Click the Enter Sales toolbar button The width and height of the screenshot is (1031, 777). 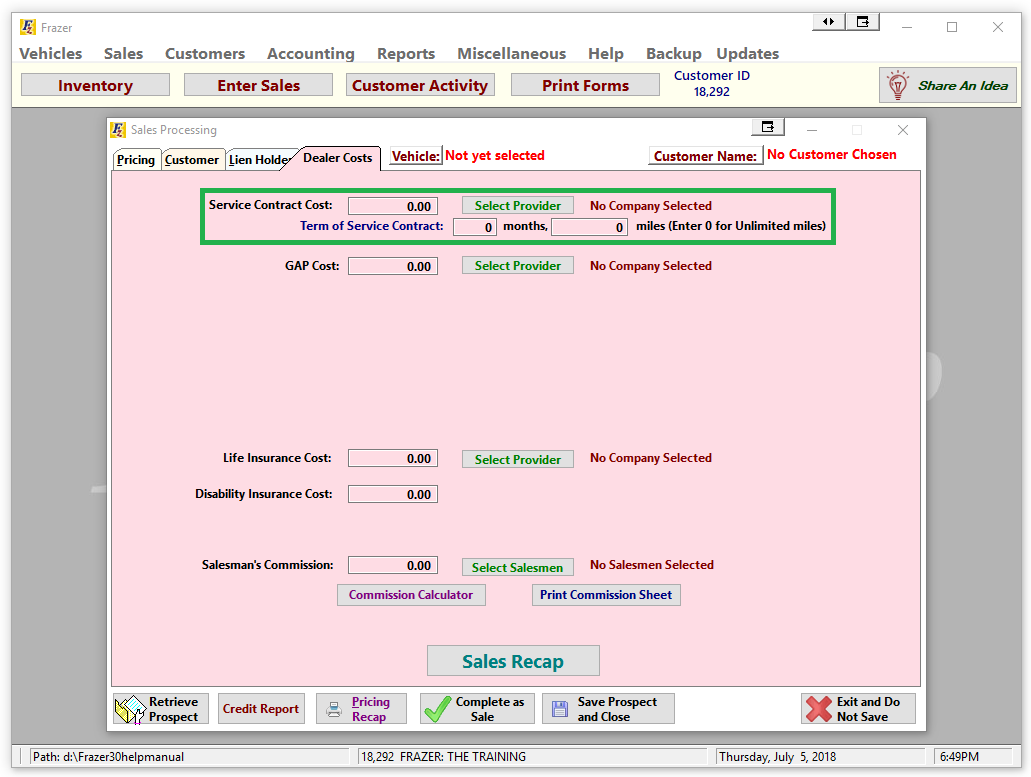pos(258,85)
